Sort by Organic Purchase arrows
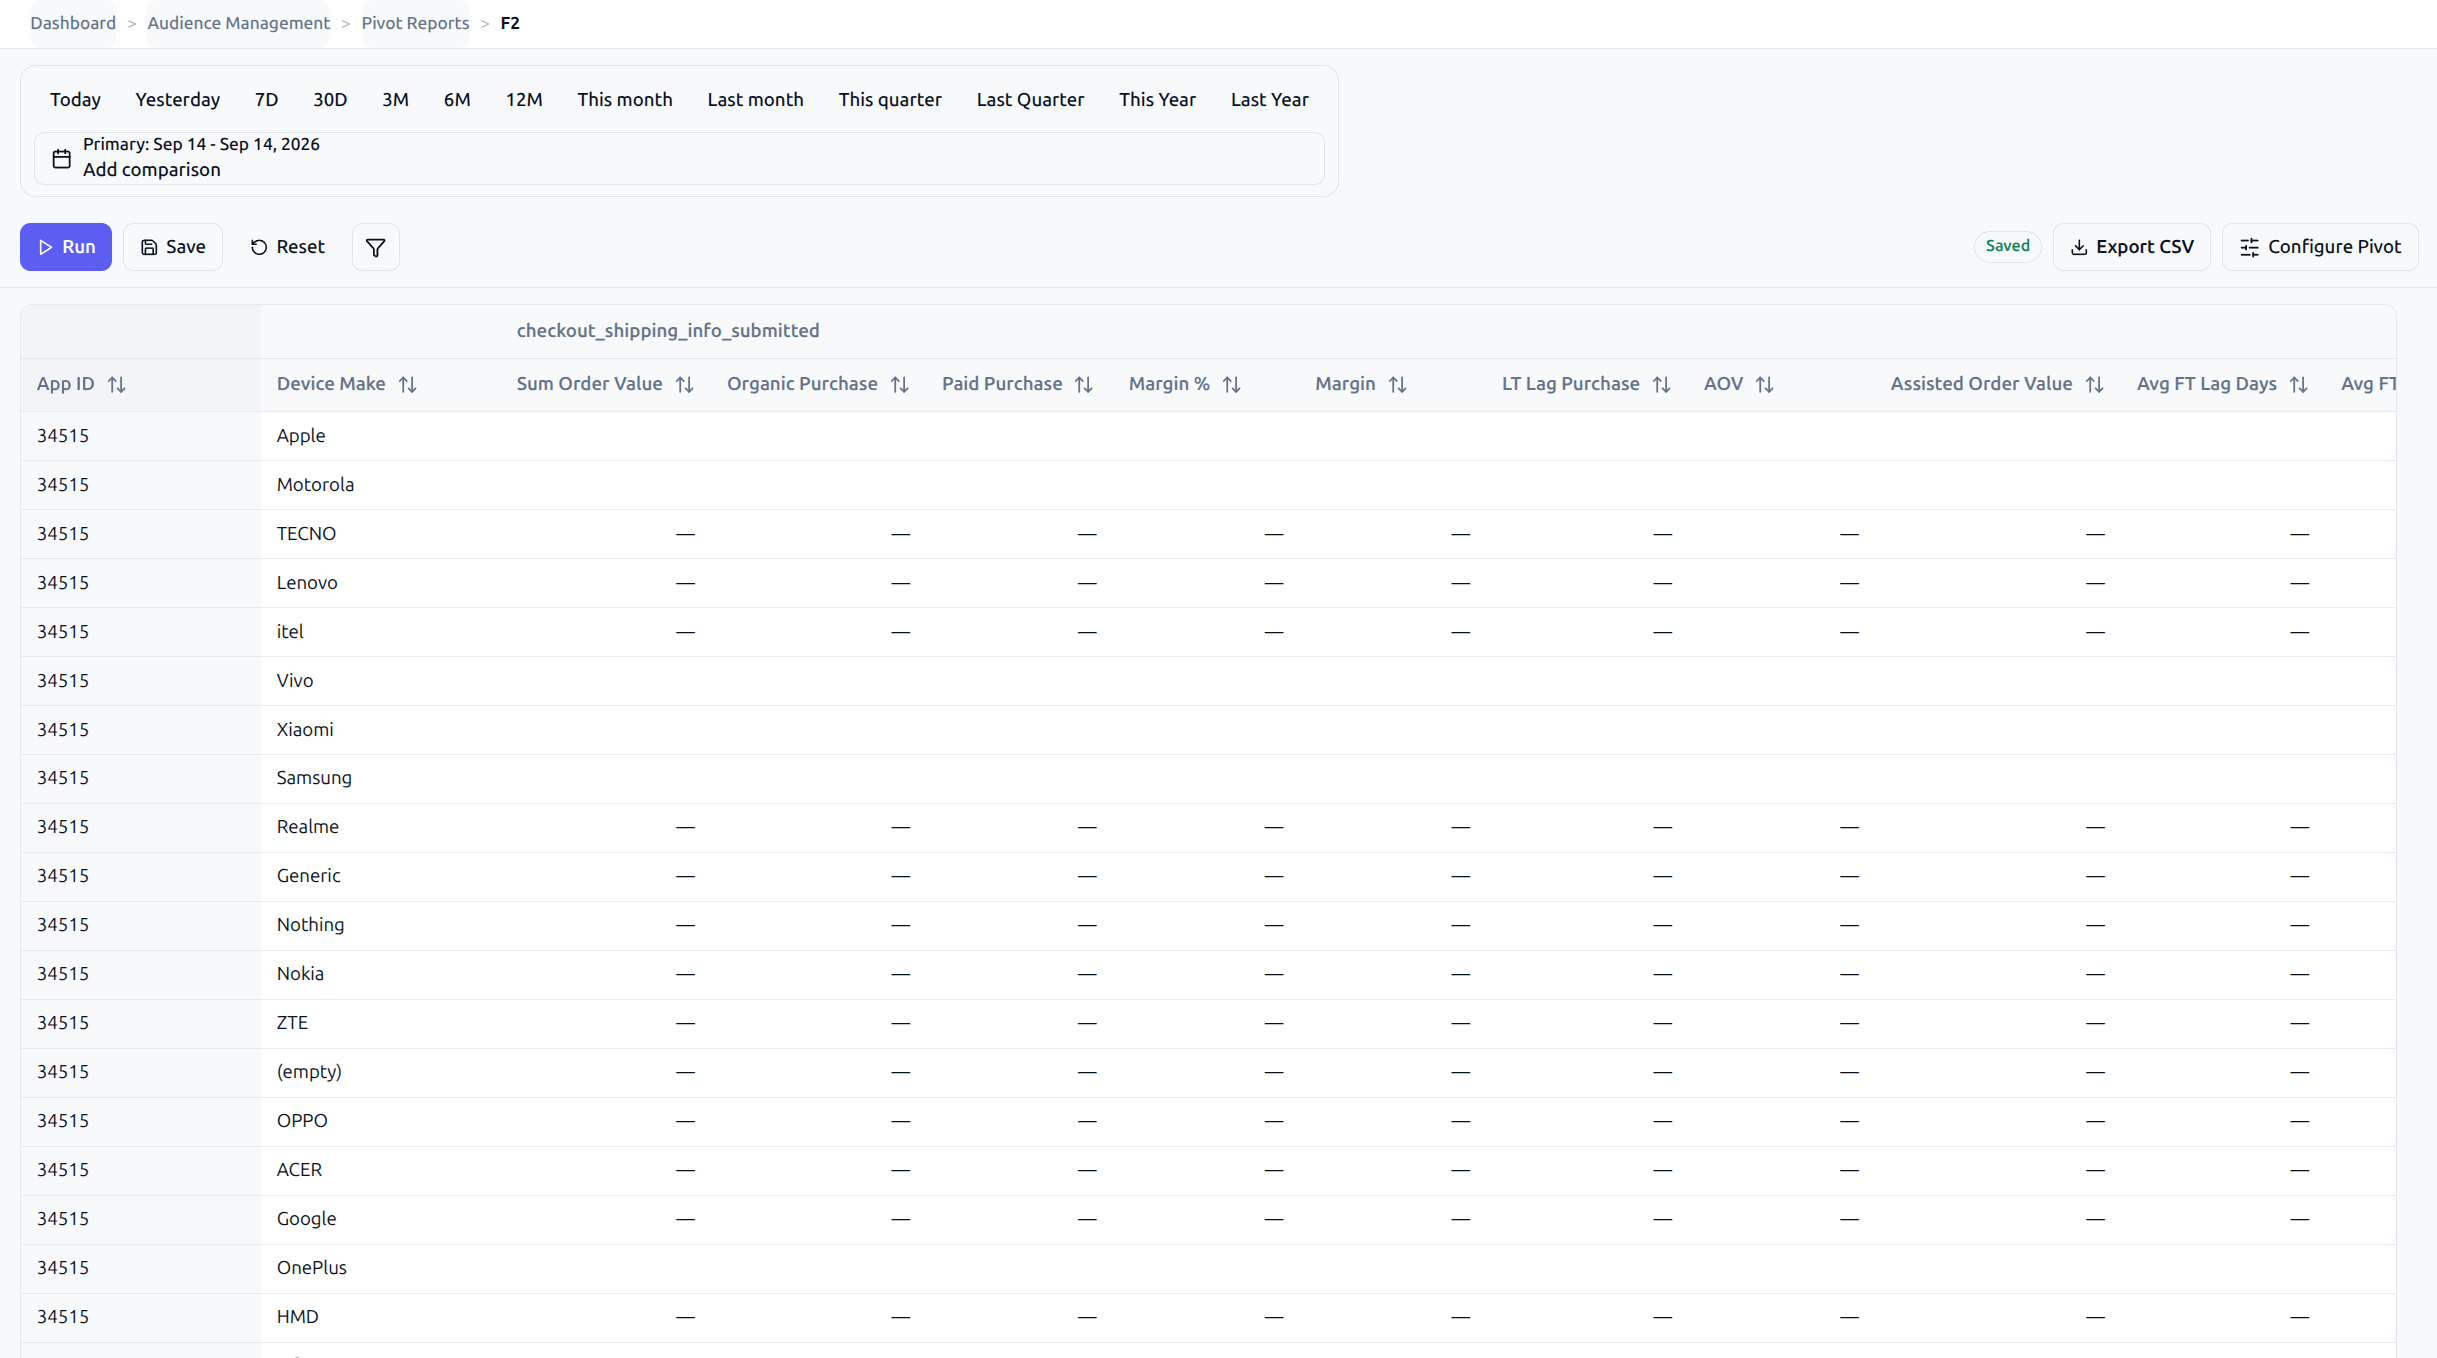2437x1358 pixels. click(x=899, y=384)
